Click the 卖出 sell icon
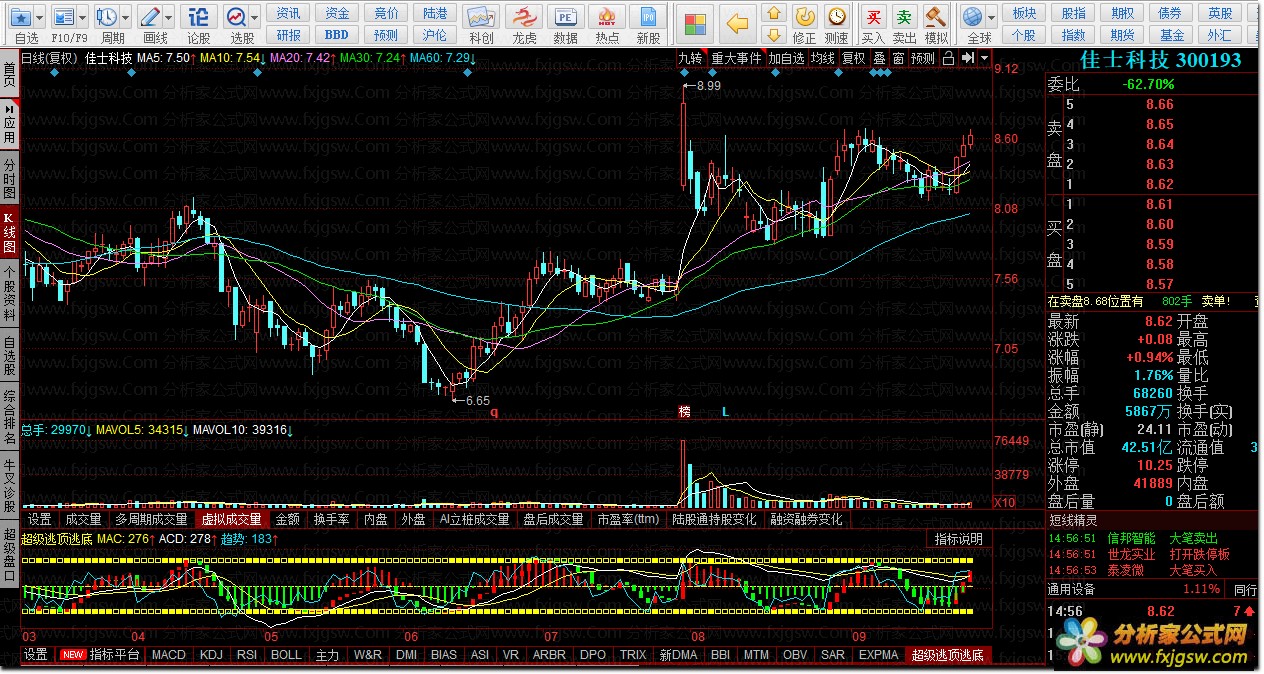The width and height of the screenshot is (1264, 674). [x=904, y=16]
